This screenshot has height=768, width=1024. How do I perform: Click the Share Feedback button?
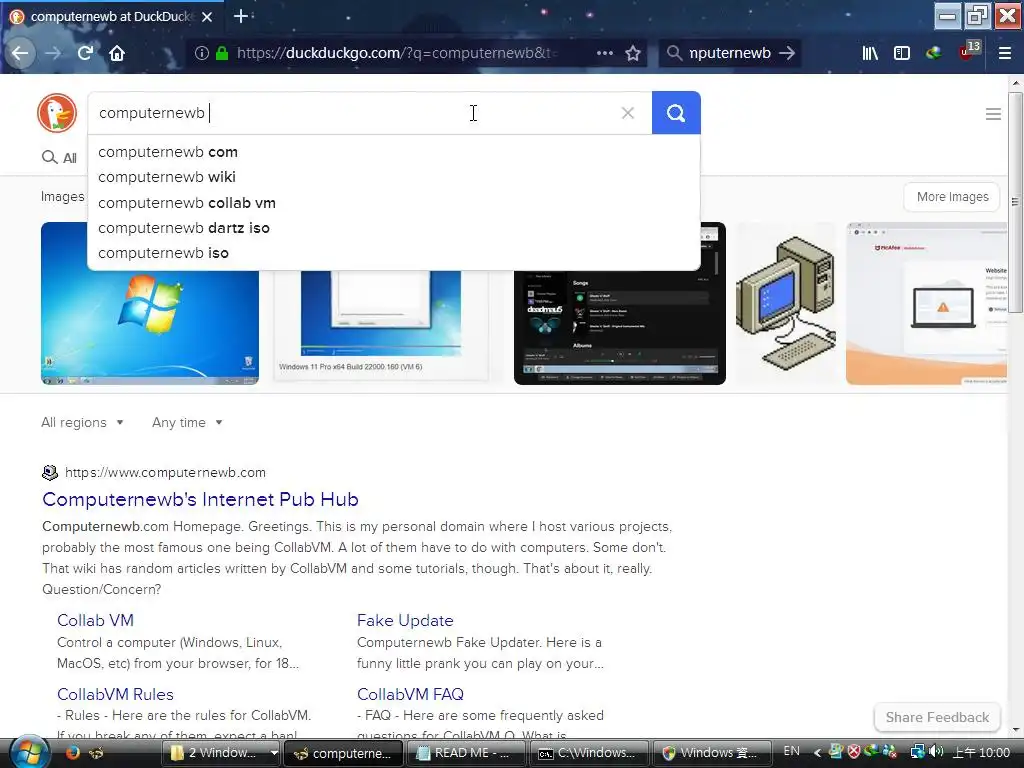tap(937, 717)
